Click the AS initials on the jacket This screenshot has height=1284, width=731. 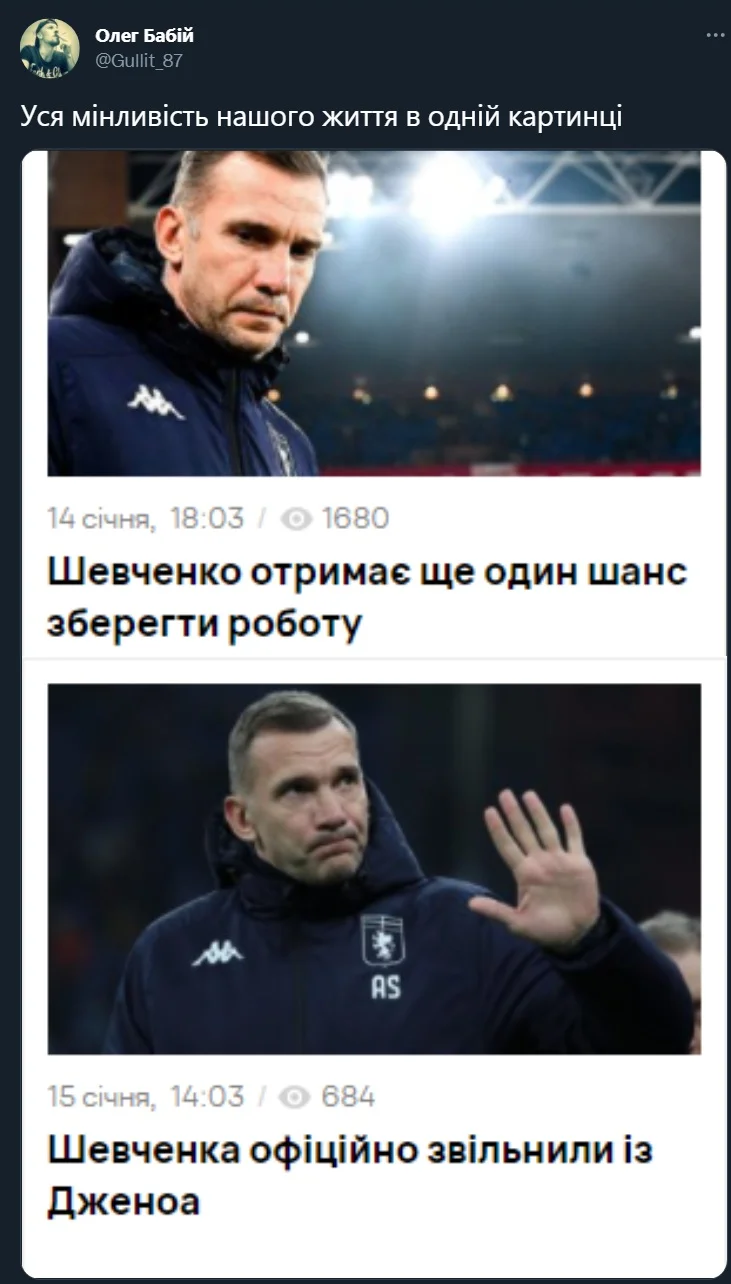(x=385, y=987)
